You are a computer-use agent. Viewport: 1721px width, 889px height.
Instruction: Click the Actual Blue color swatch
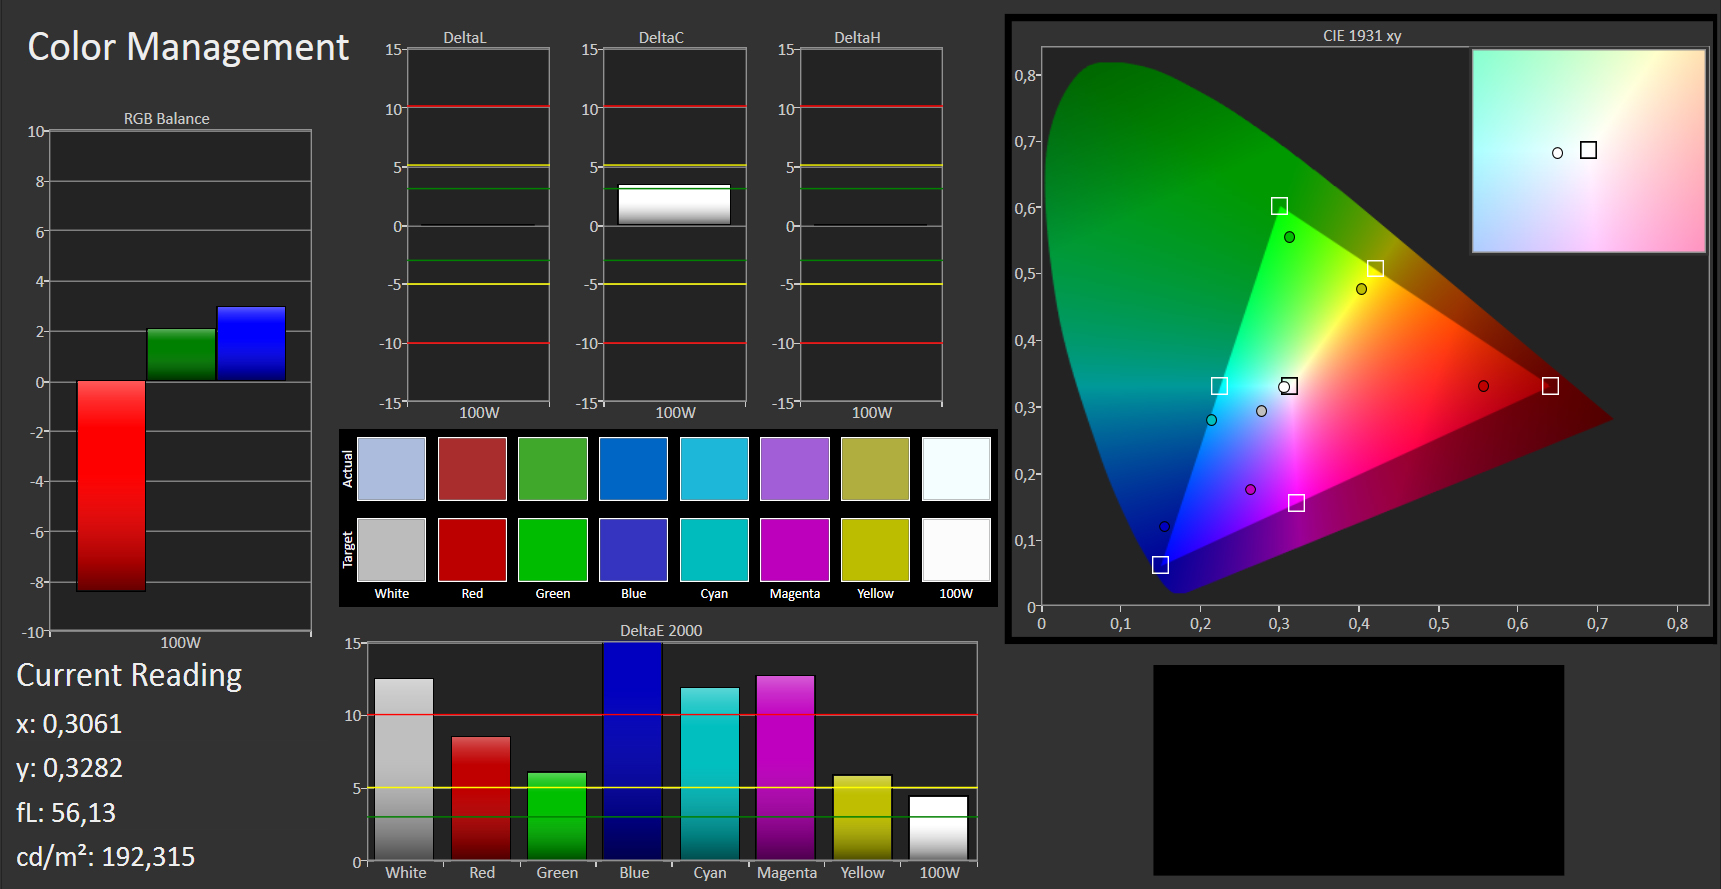pyautogui.click(x=633, y=469)
